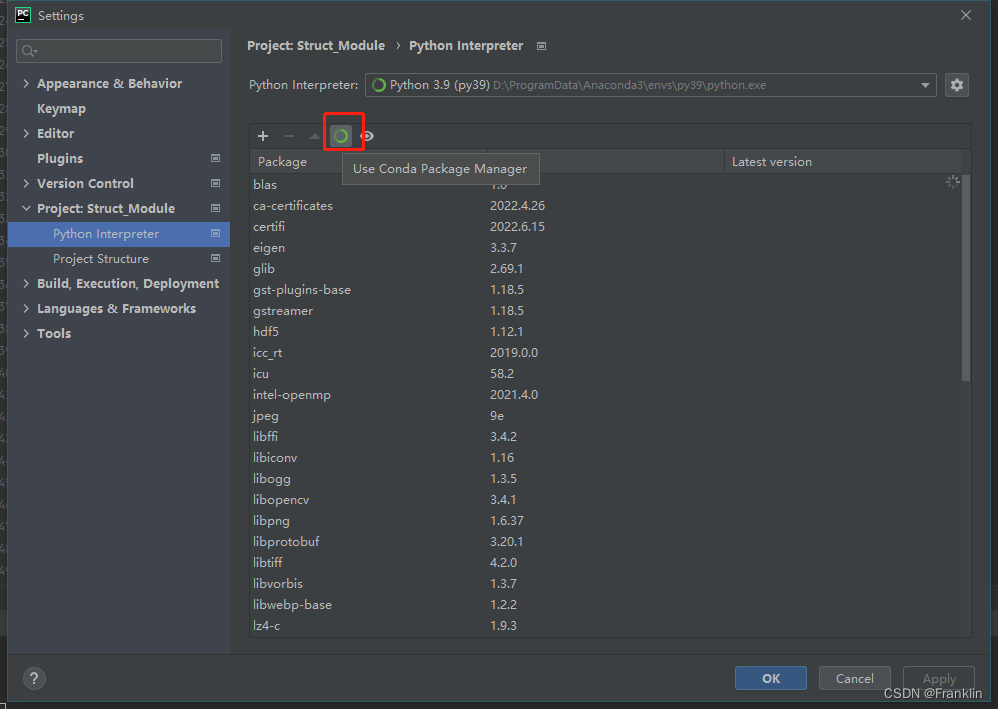Click project-level icon next to breadcrumb title

542,46
